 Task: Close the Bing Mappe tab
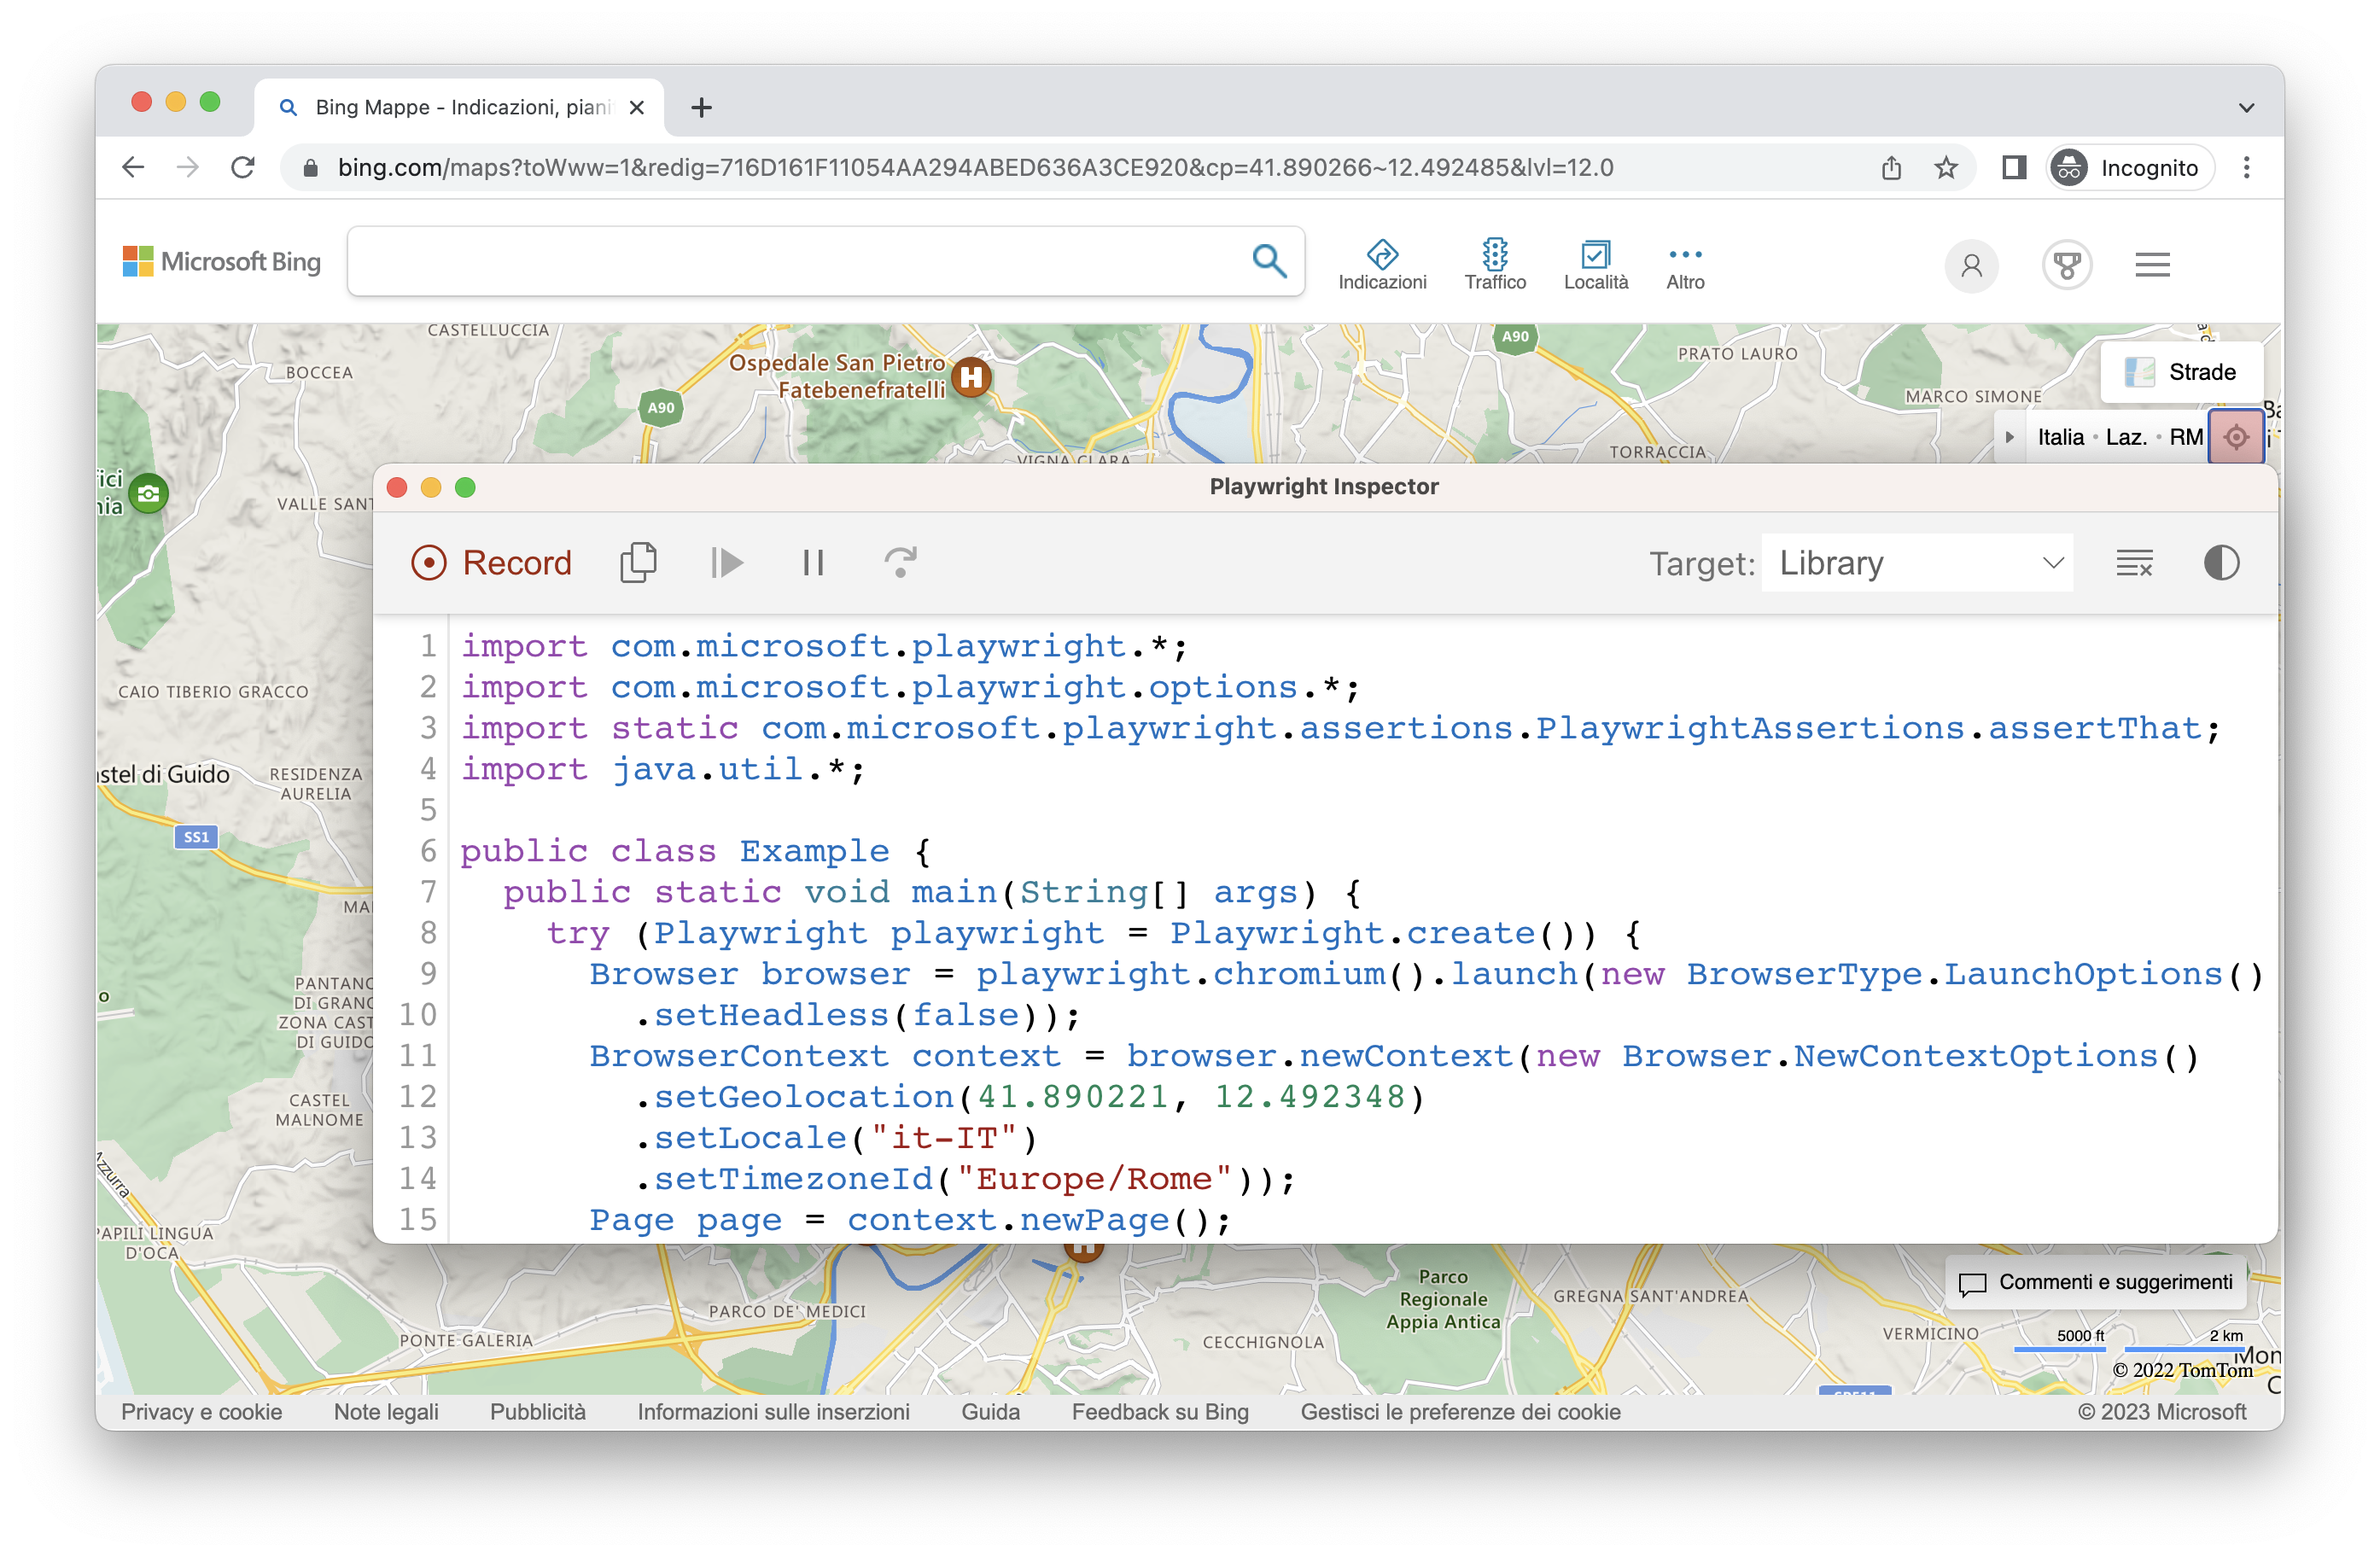636,107
